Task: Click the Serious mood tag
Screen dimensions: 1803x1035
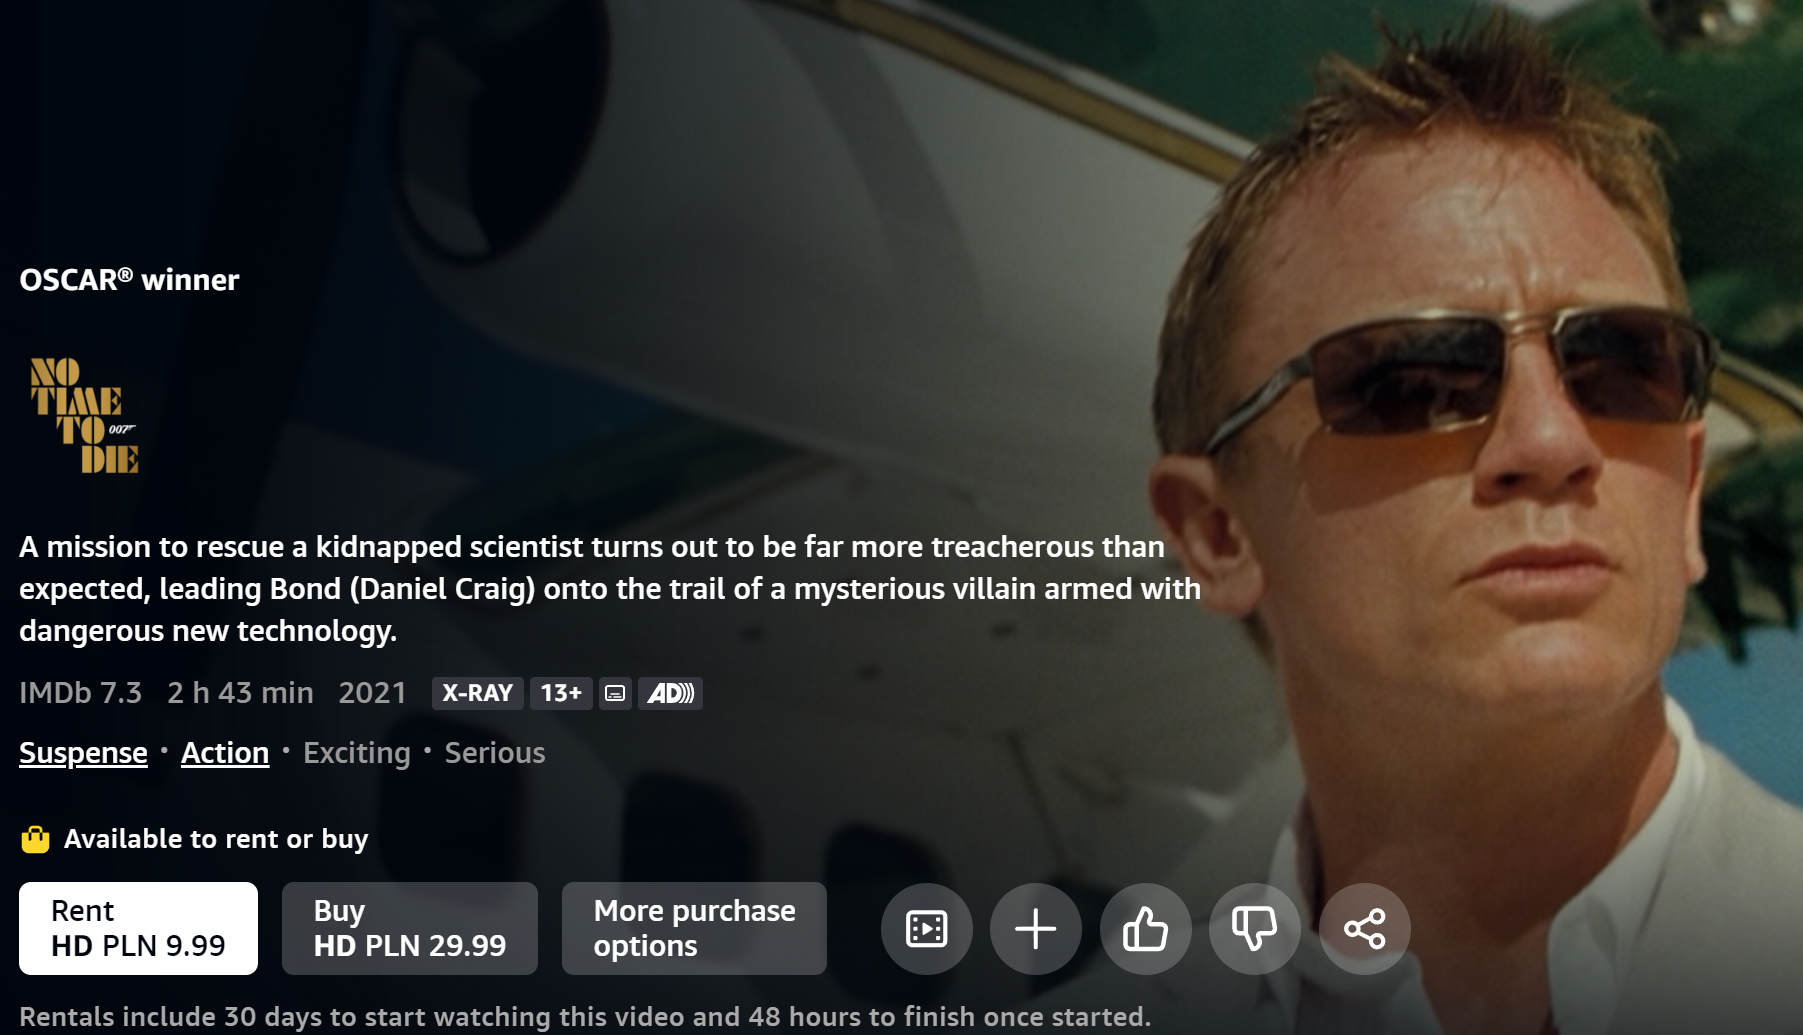Action: coord(495,753)
